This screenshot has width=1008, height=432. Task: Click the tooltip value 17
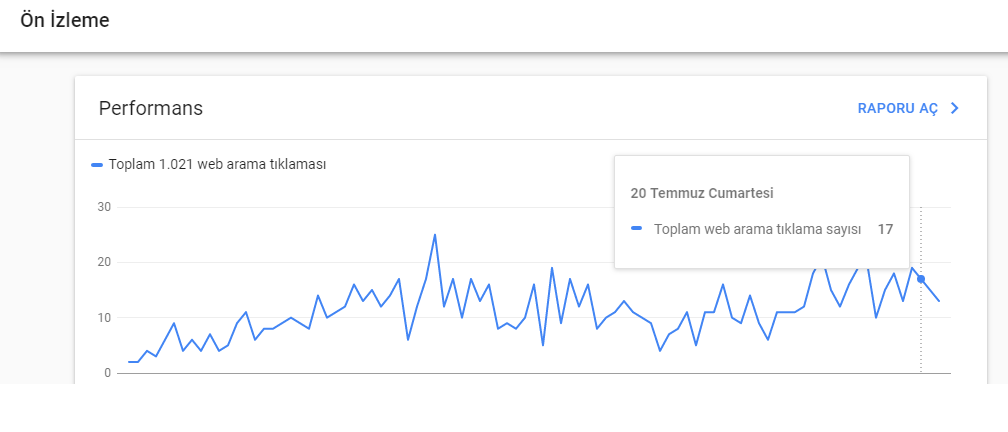885,229
